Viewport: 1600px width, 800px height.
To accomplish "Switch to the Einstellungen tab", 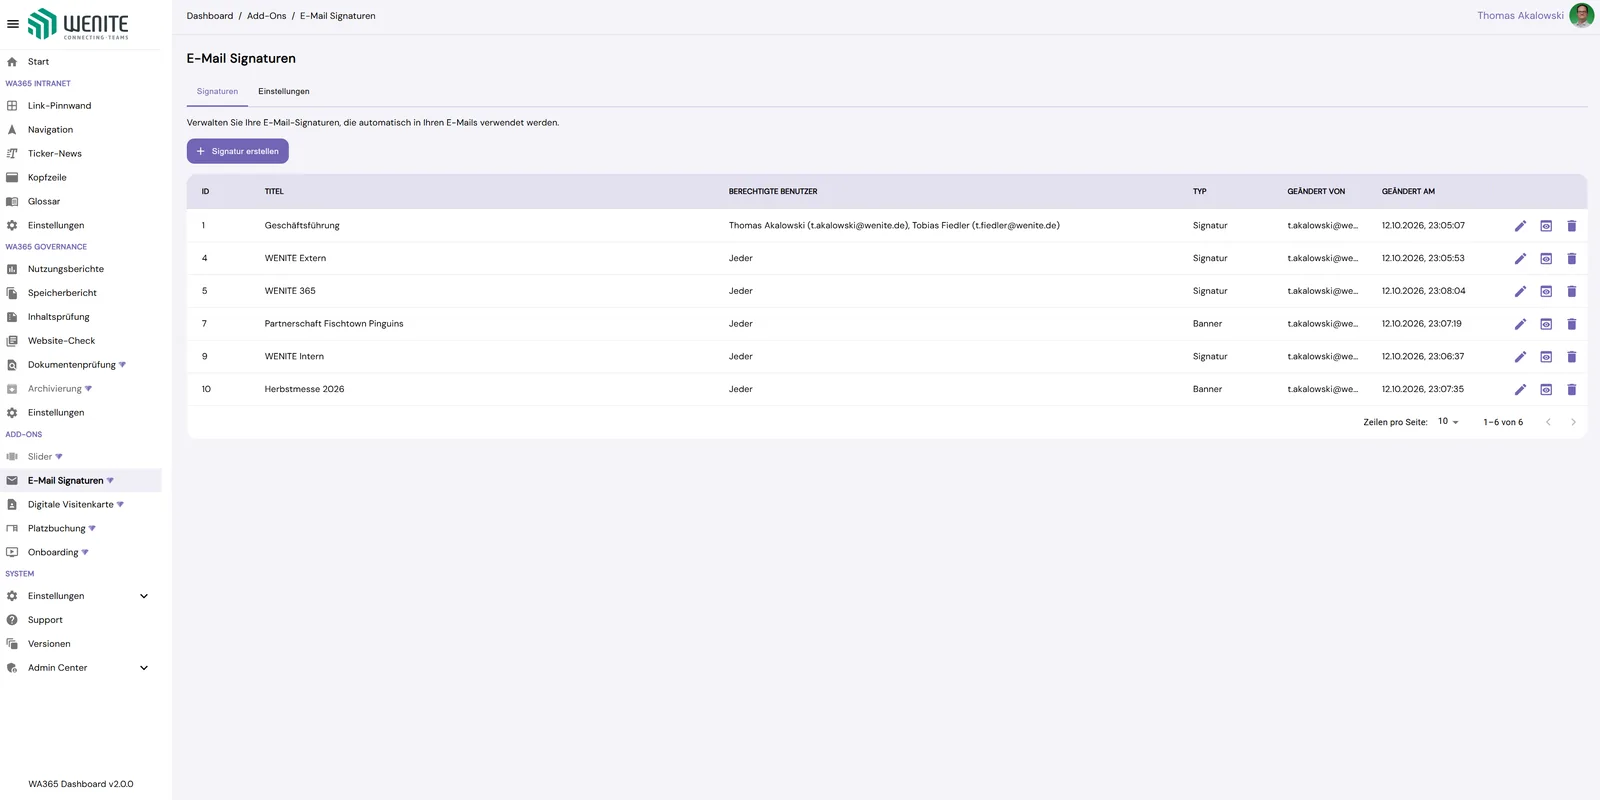I will click(x=284, y=92).
